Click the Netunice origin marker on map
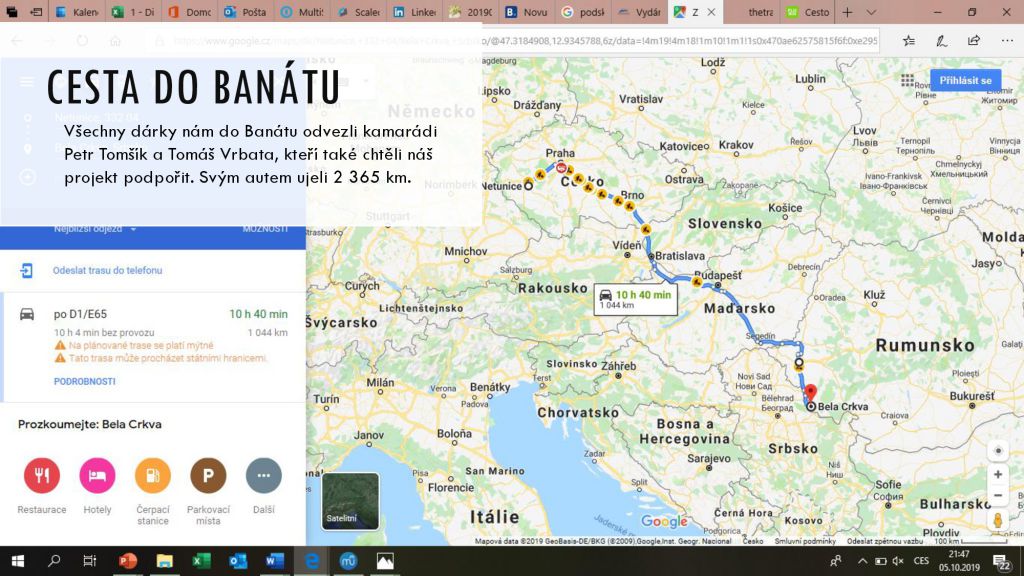Image resolution: width=1024 pixels, height=576 pixels. click(528, 185)
